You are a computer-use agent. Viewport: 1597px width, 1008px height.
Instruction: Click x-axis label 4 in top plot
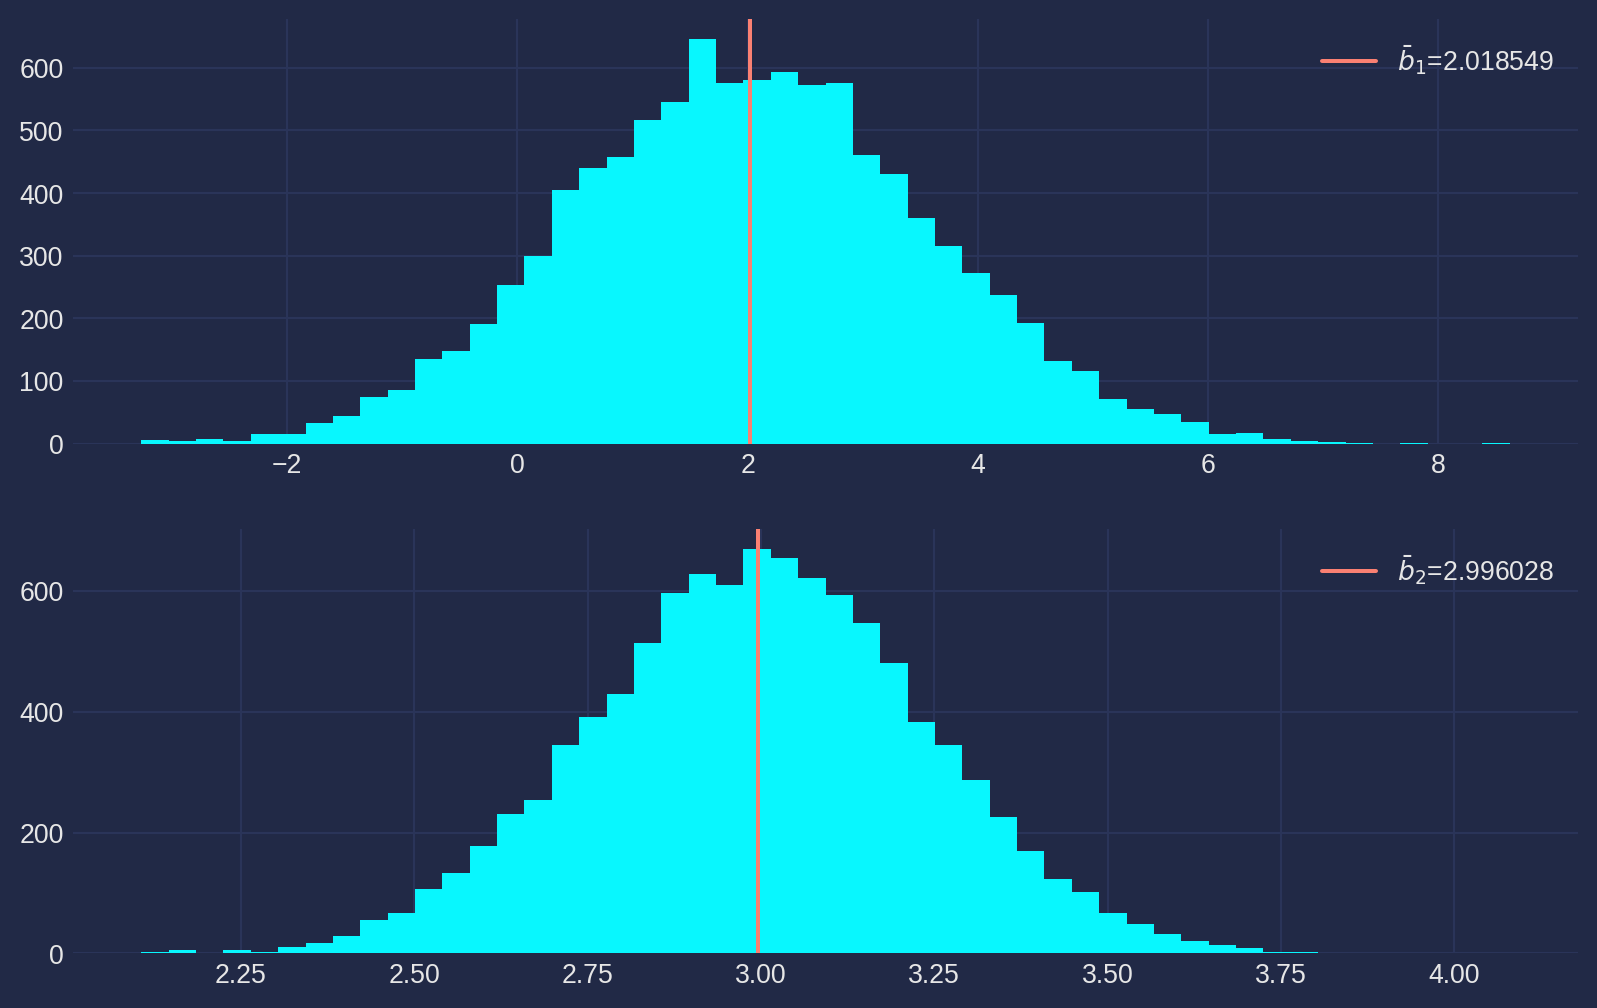pos(978,465)
